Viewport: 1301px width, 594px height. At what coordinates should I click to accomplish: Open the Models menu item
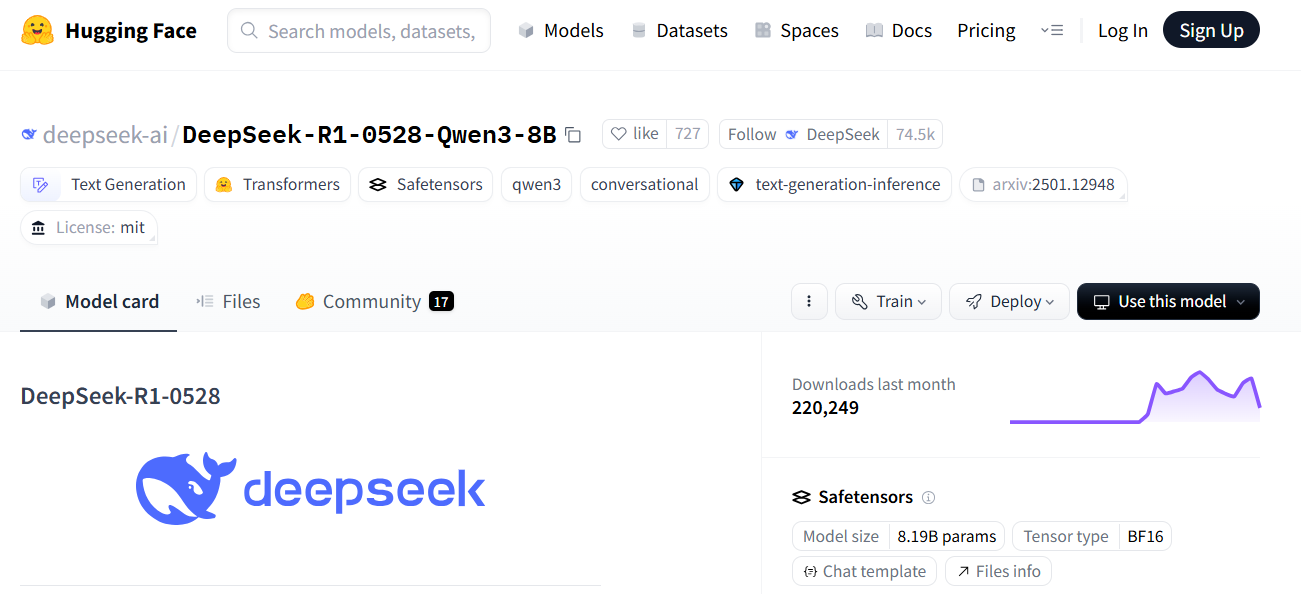click(x=561, y=31)
